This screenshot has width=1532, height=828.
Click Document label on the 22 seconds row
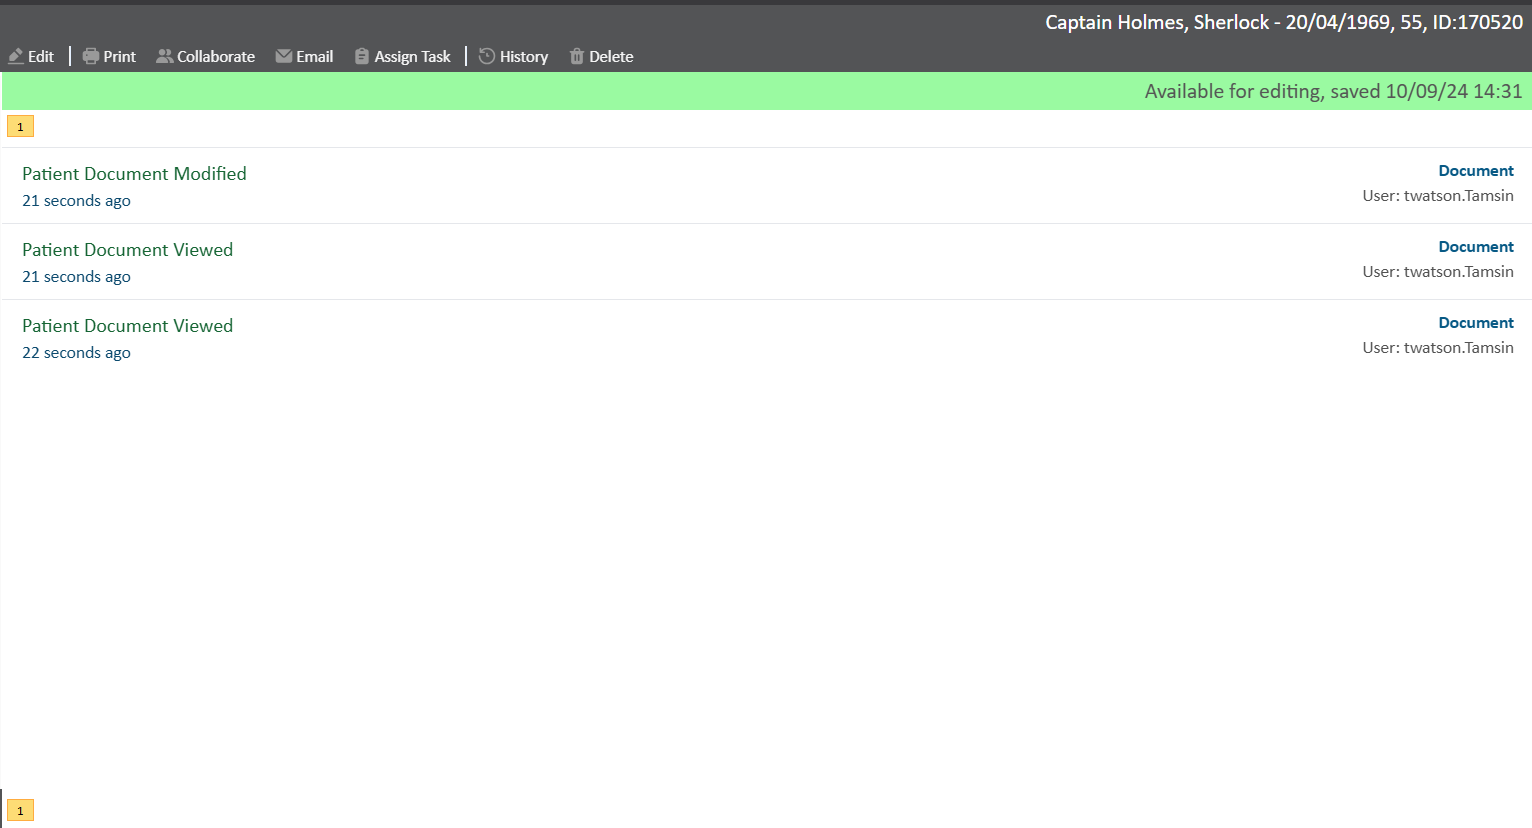pyautogui.click(x=1475, y=323)
